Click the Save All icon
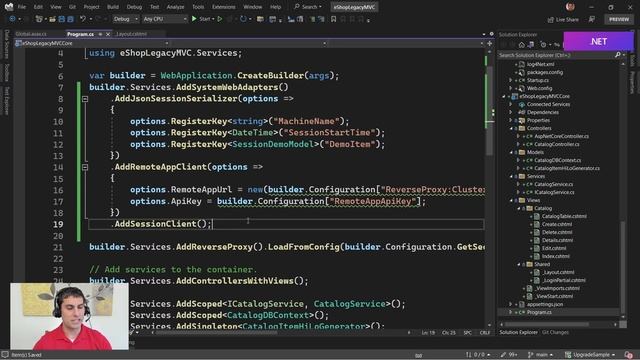Image resolution: width=640 pixels, height=360 pixels. (x=70, y=19)
